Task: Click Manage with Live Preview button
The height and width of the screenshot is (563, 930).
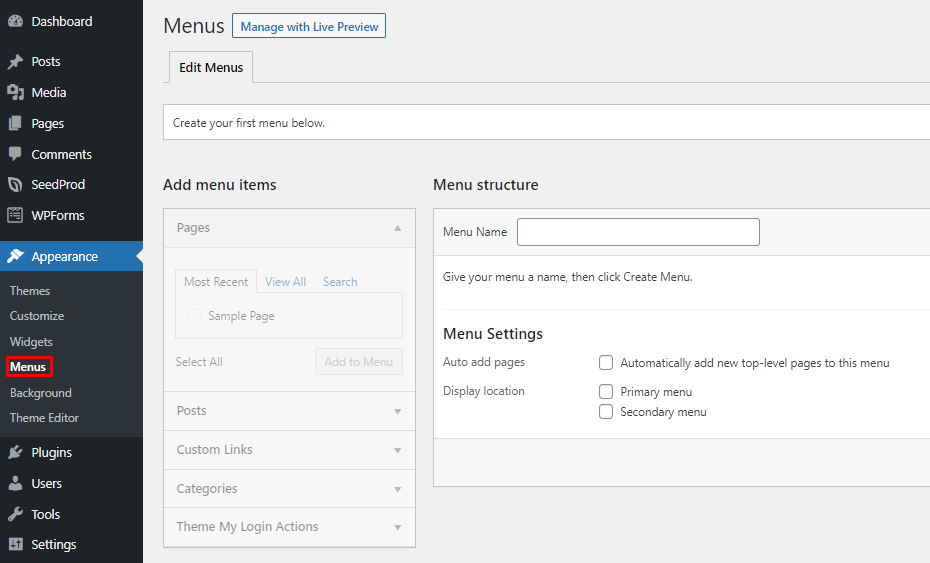Action: point(308,27)
